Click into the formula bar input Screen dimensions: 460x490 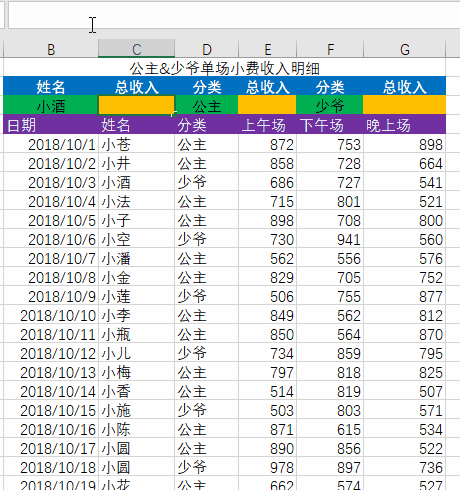click(233, 15)
